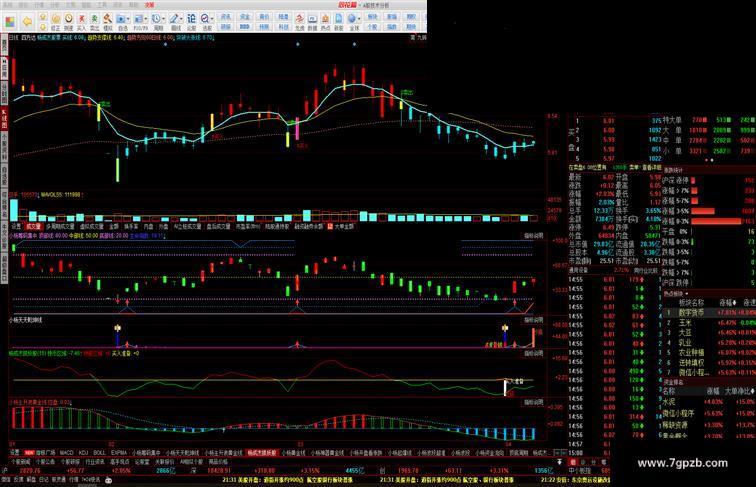Open dropdown arrow next to F10/F9 icon

pos(147,19)
